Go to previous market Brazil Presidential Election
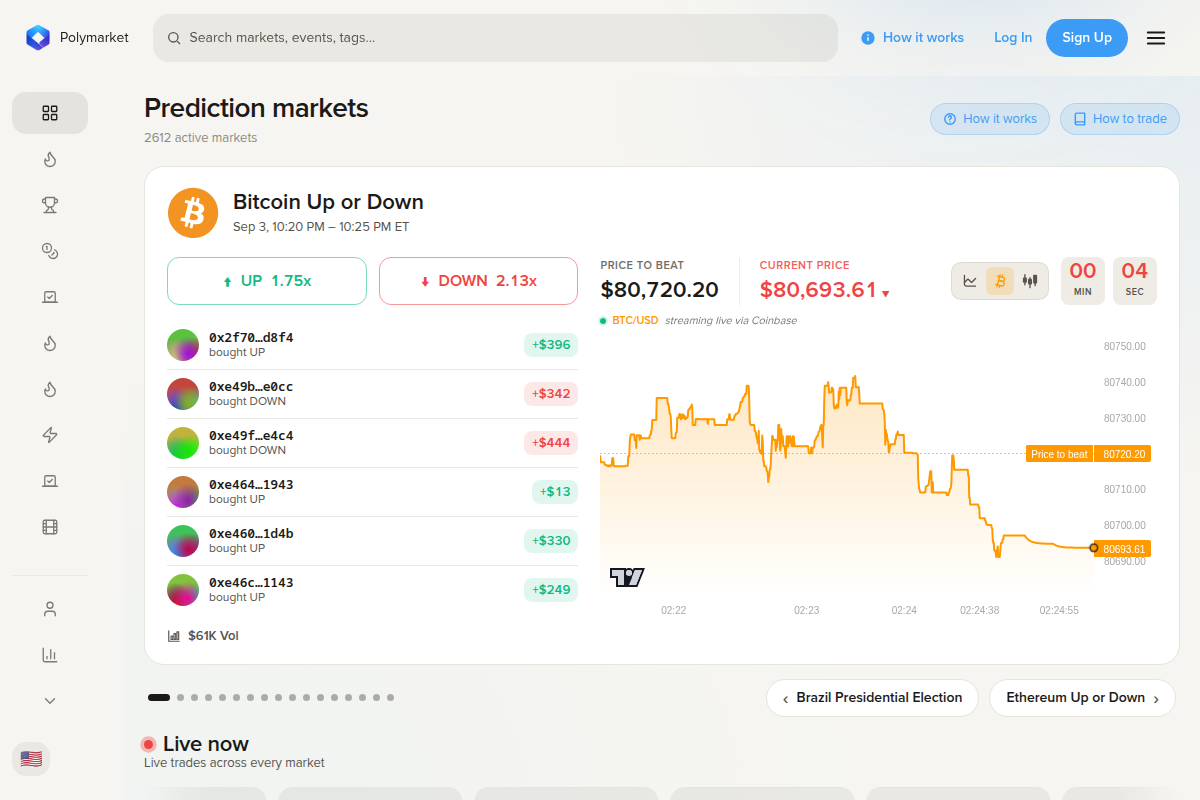 tap(872, 698)
